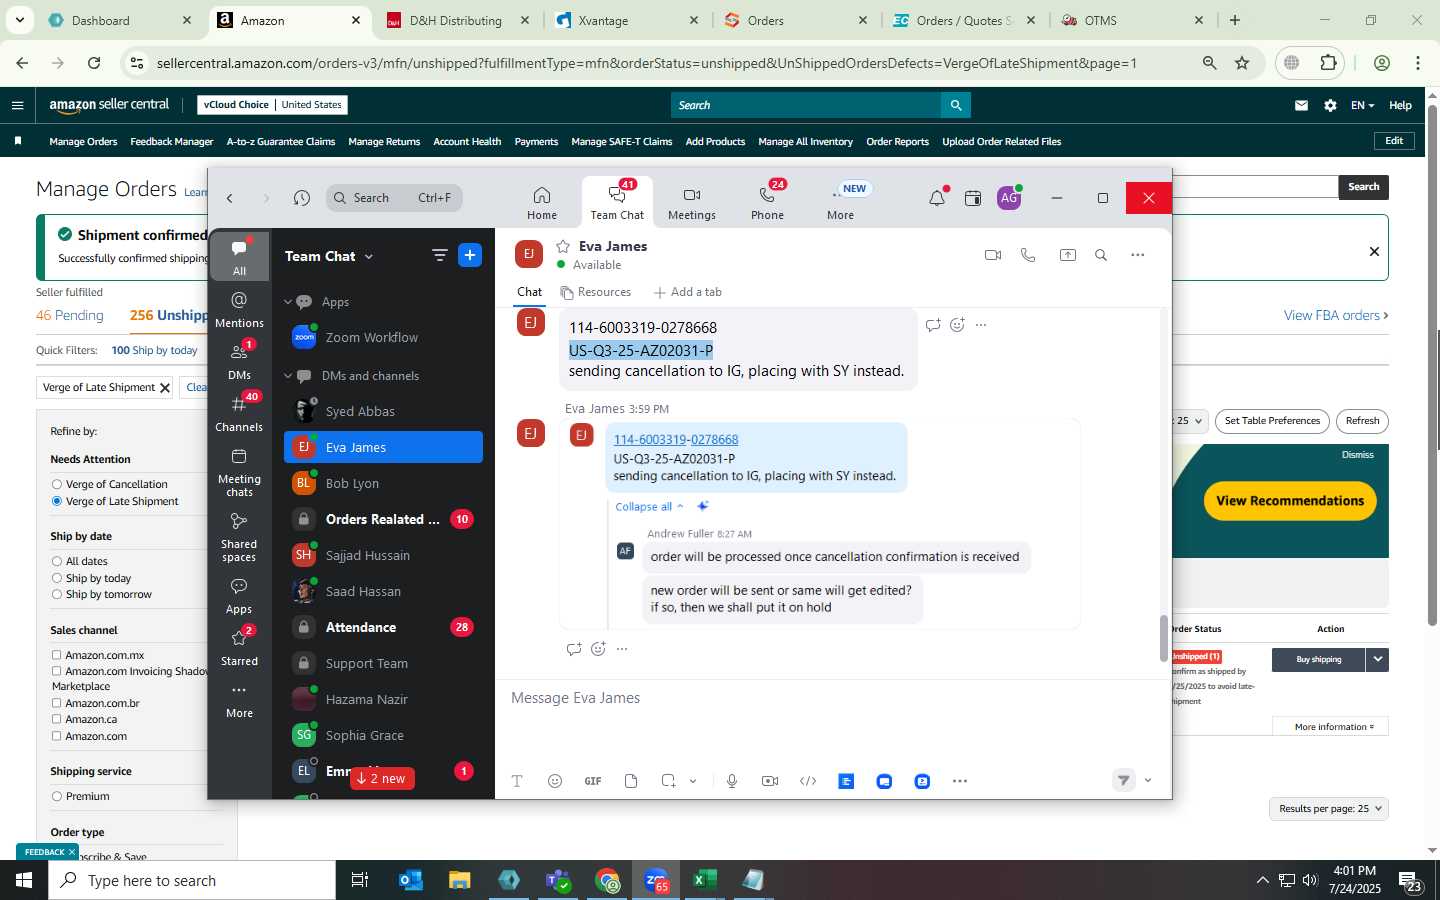Attach a file in message toolbar
The image size is (1440, 900).
click(x=631, y=781)
